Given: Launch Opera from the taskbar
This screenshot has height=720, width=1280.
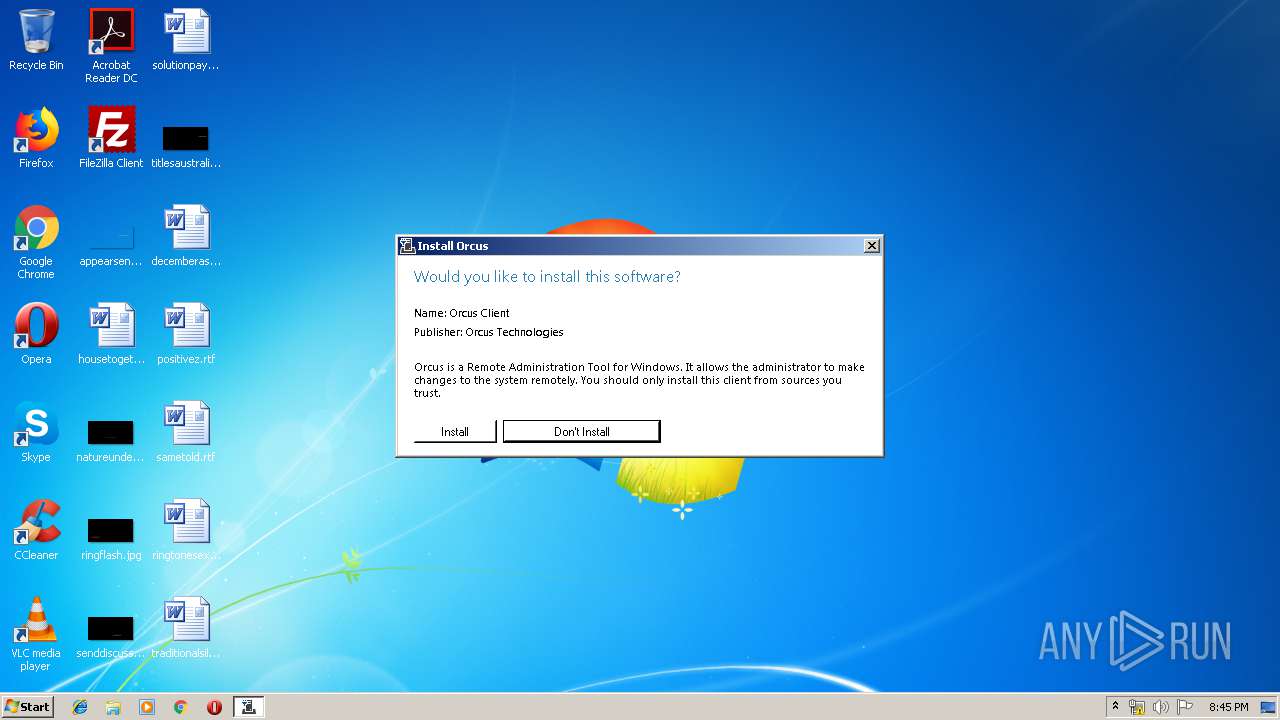Looking at the screenshot, I should point(214,707).
